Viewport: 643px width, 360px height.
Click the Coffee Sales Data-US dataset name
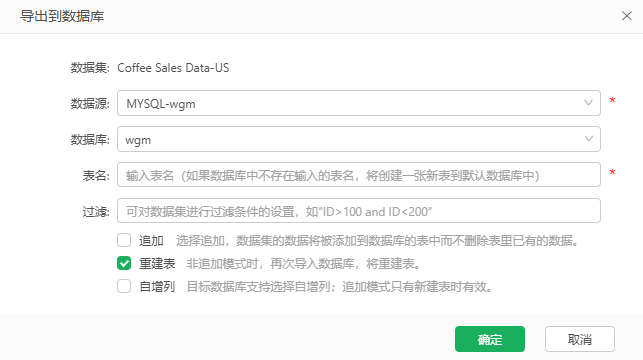pyautogui.click(x=173, y=68)
